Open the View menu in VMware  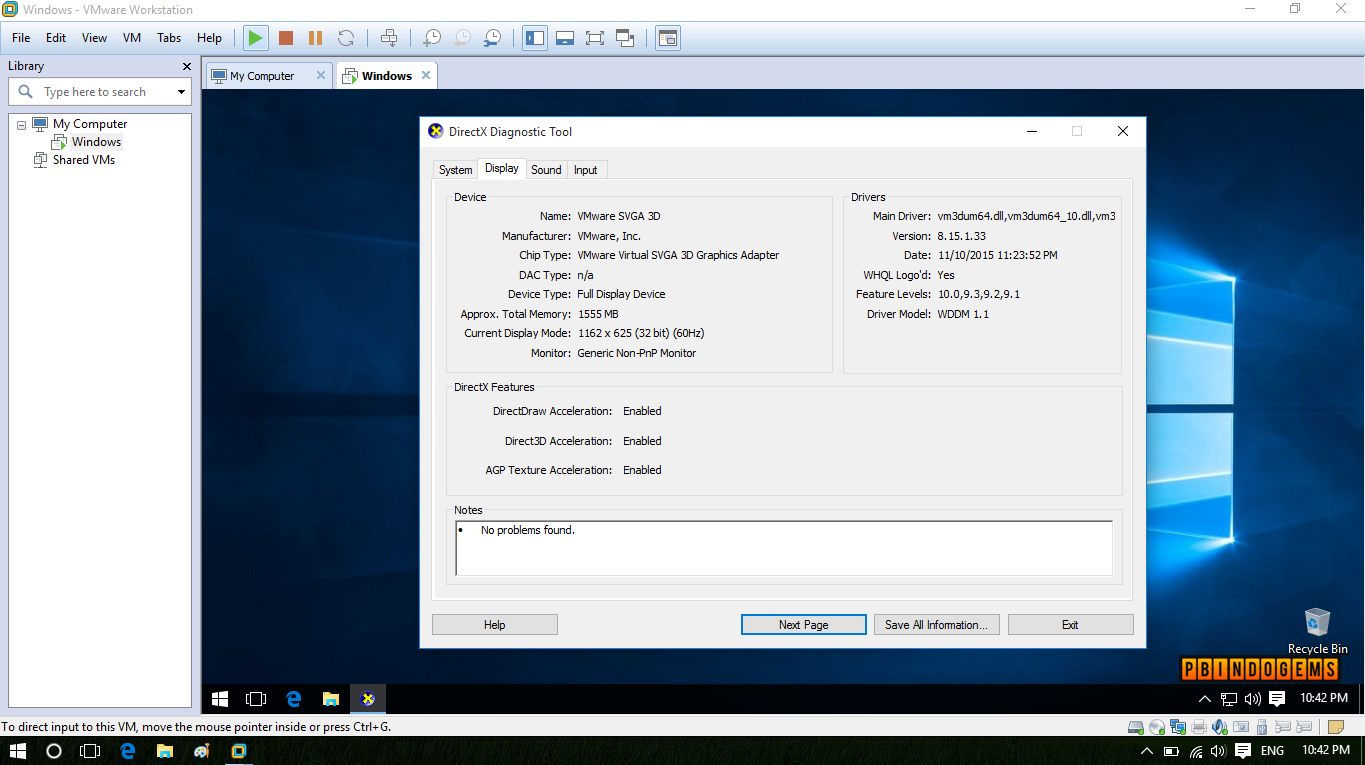pos(94,38)
